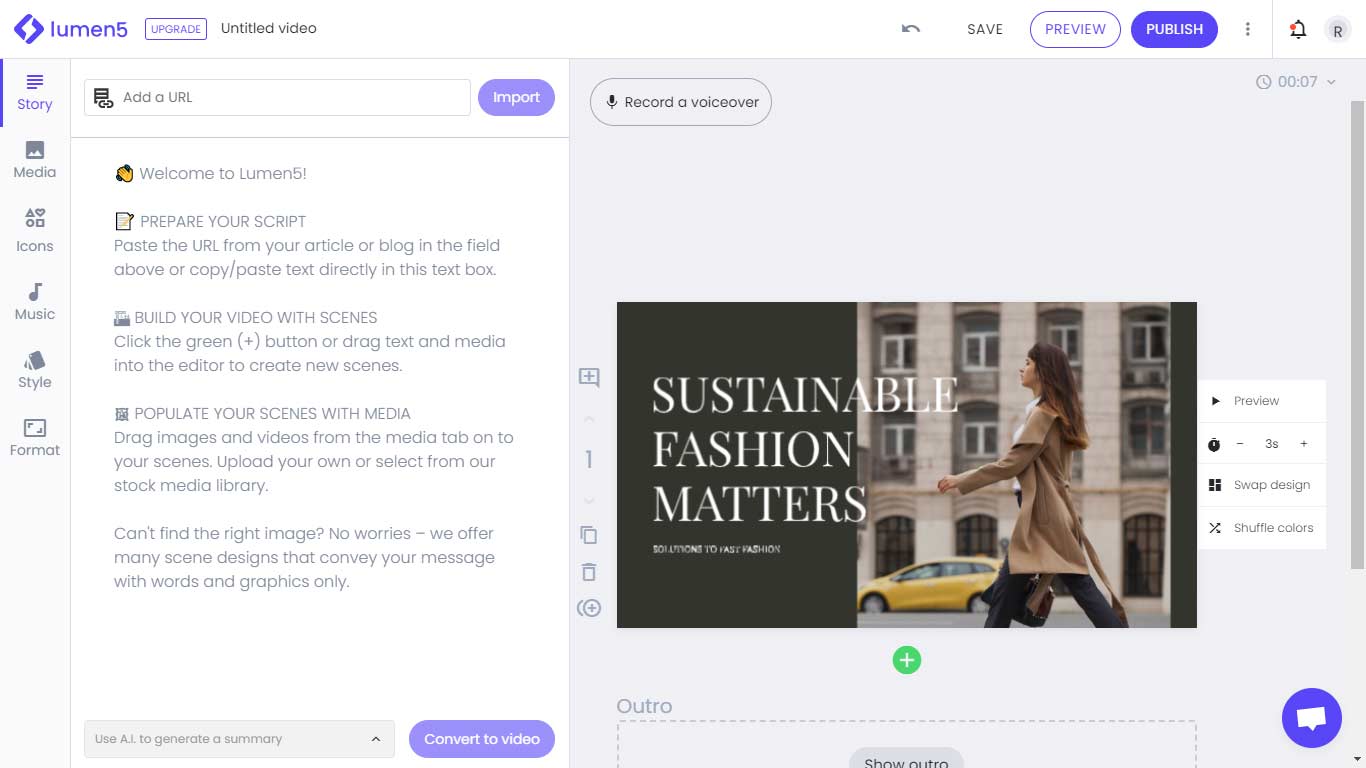This screenshot has width=1366, height=768.
Task: Click Convert to video button
Action: pos(482,739)
